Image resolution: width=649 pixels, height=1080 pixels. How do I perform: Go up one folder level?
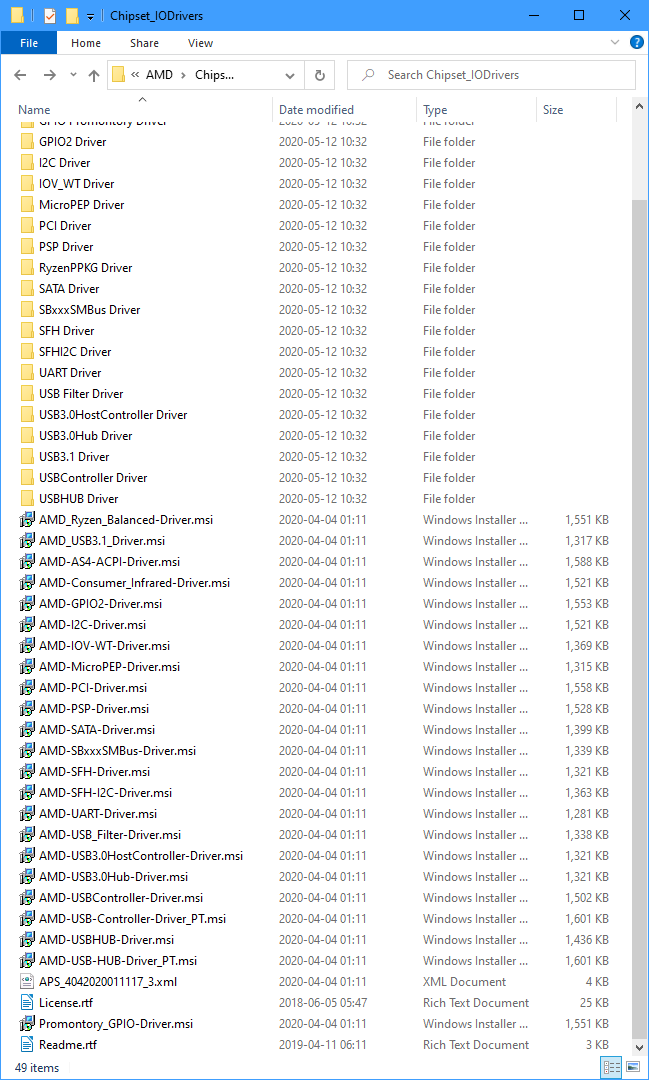(x=94, y=75)
